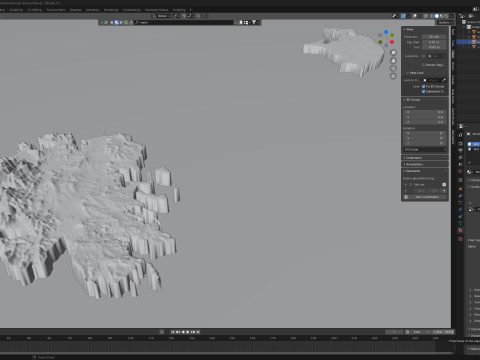
Task: Open the viewport shading options dropdown arrow
Action: pos(452,16)
